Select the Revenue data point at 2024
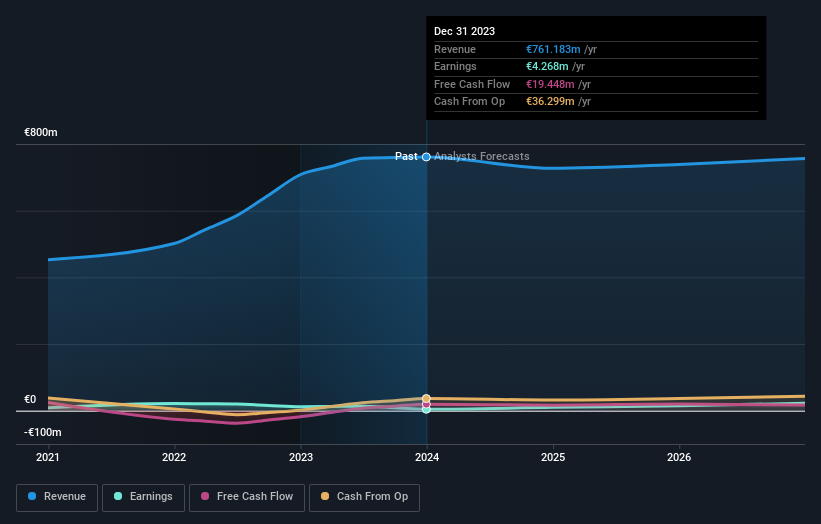The width and height of the screenshot is (821, 524). click(x=426, y=157)
